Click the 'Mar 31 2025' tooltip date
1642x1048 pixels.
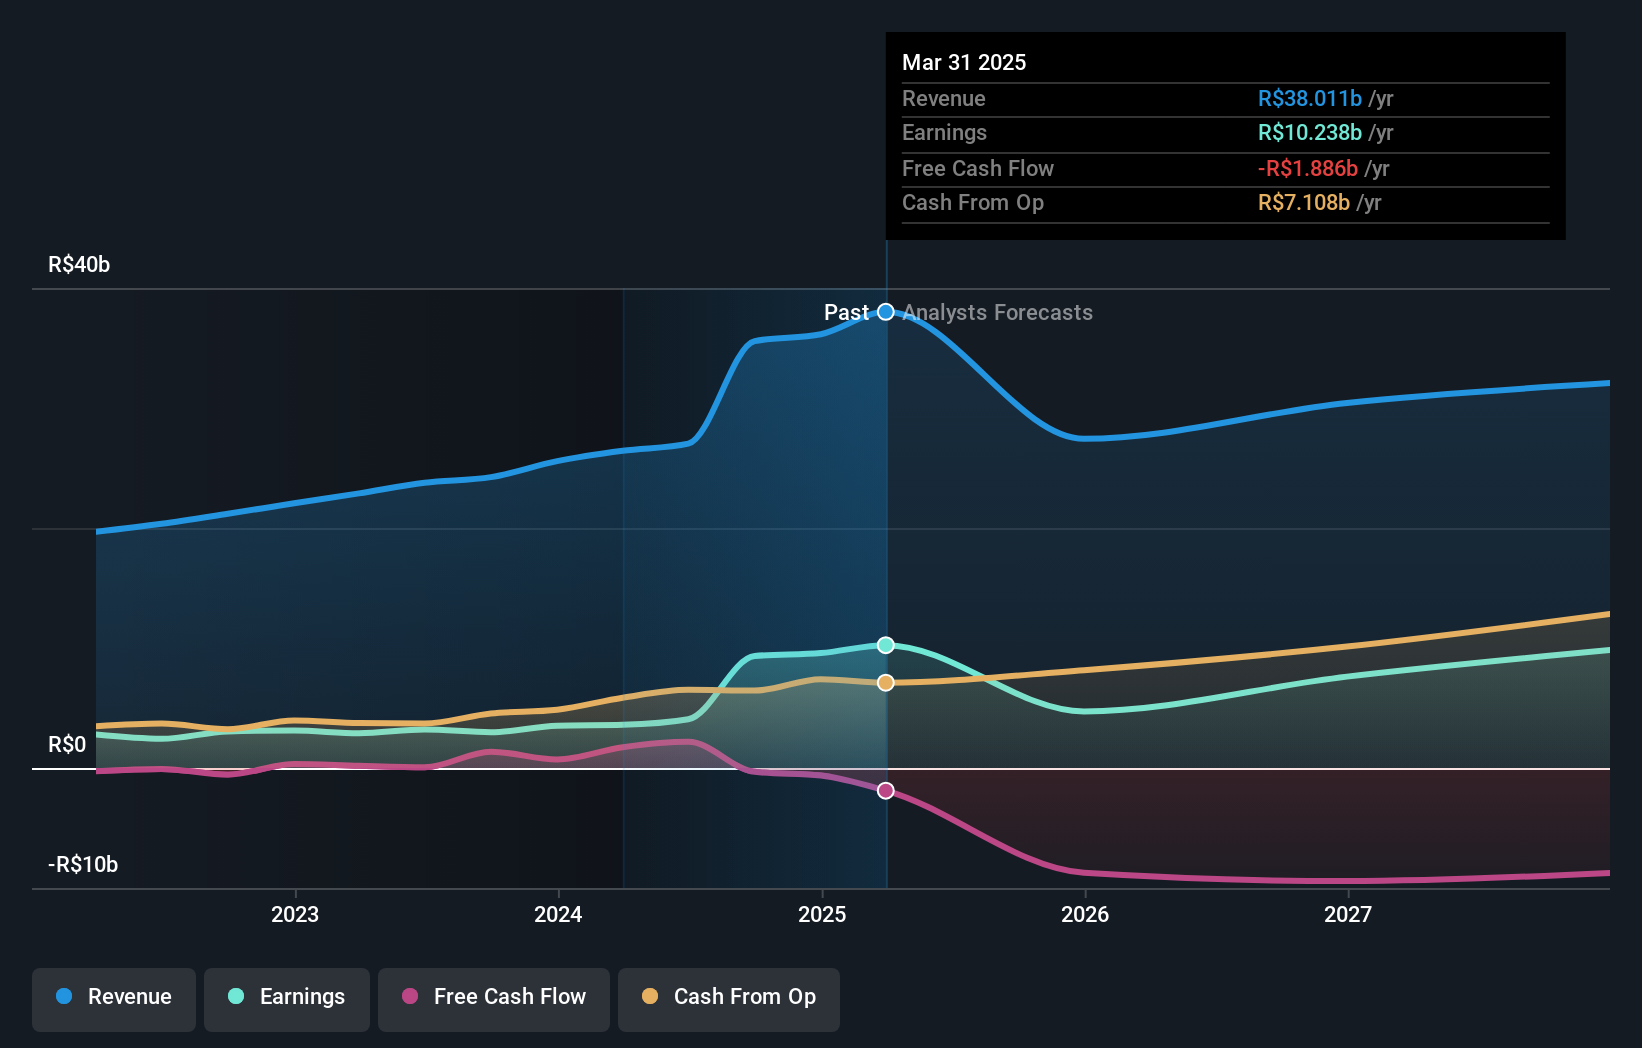tap(964, 62)
